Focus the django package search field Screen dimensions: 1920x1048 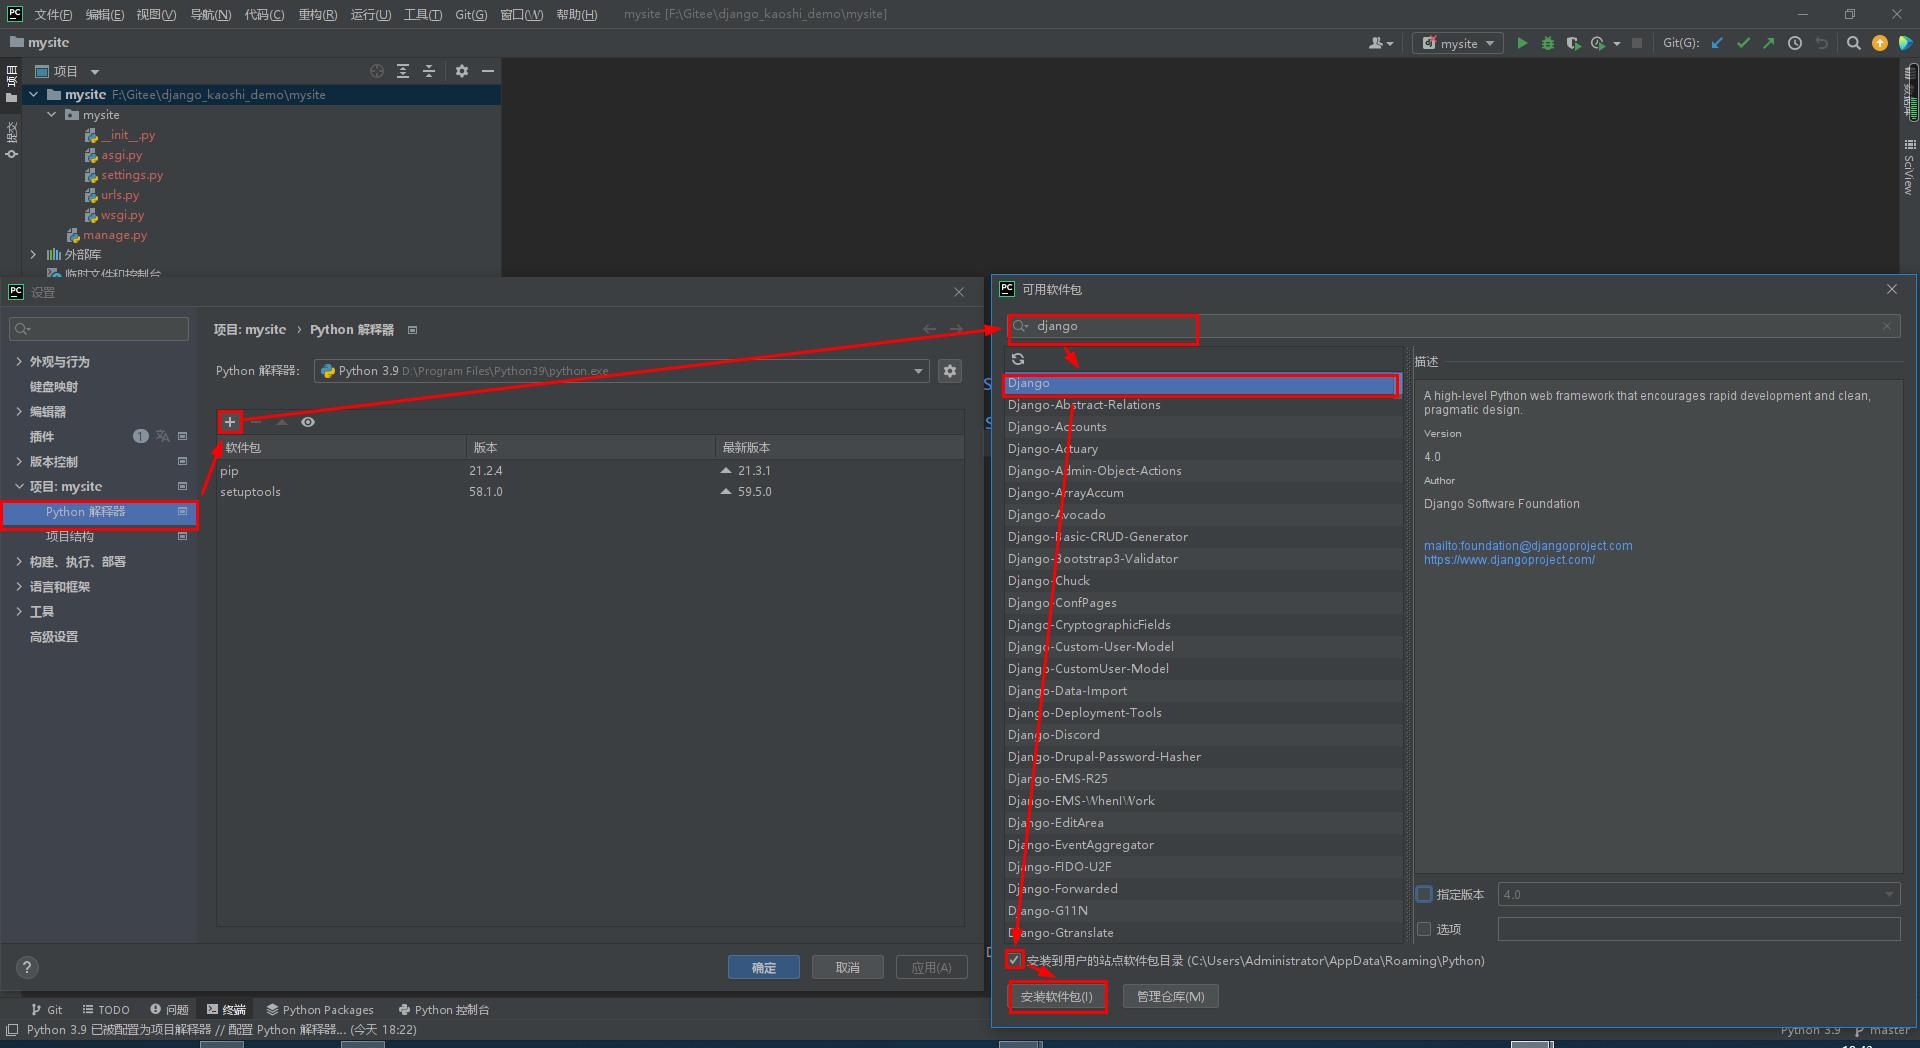click(x=1454, y=326)
